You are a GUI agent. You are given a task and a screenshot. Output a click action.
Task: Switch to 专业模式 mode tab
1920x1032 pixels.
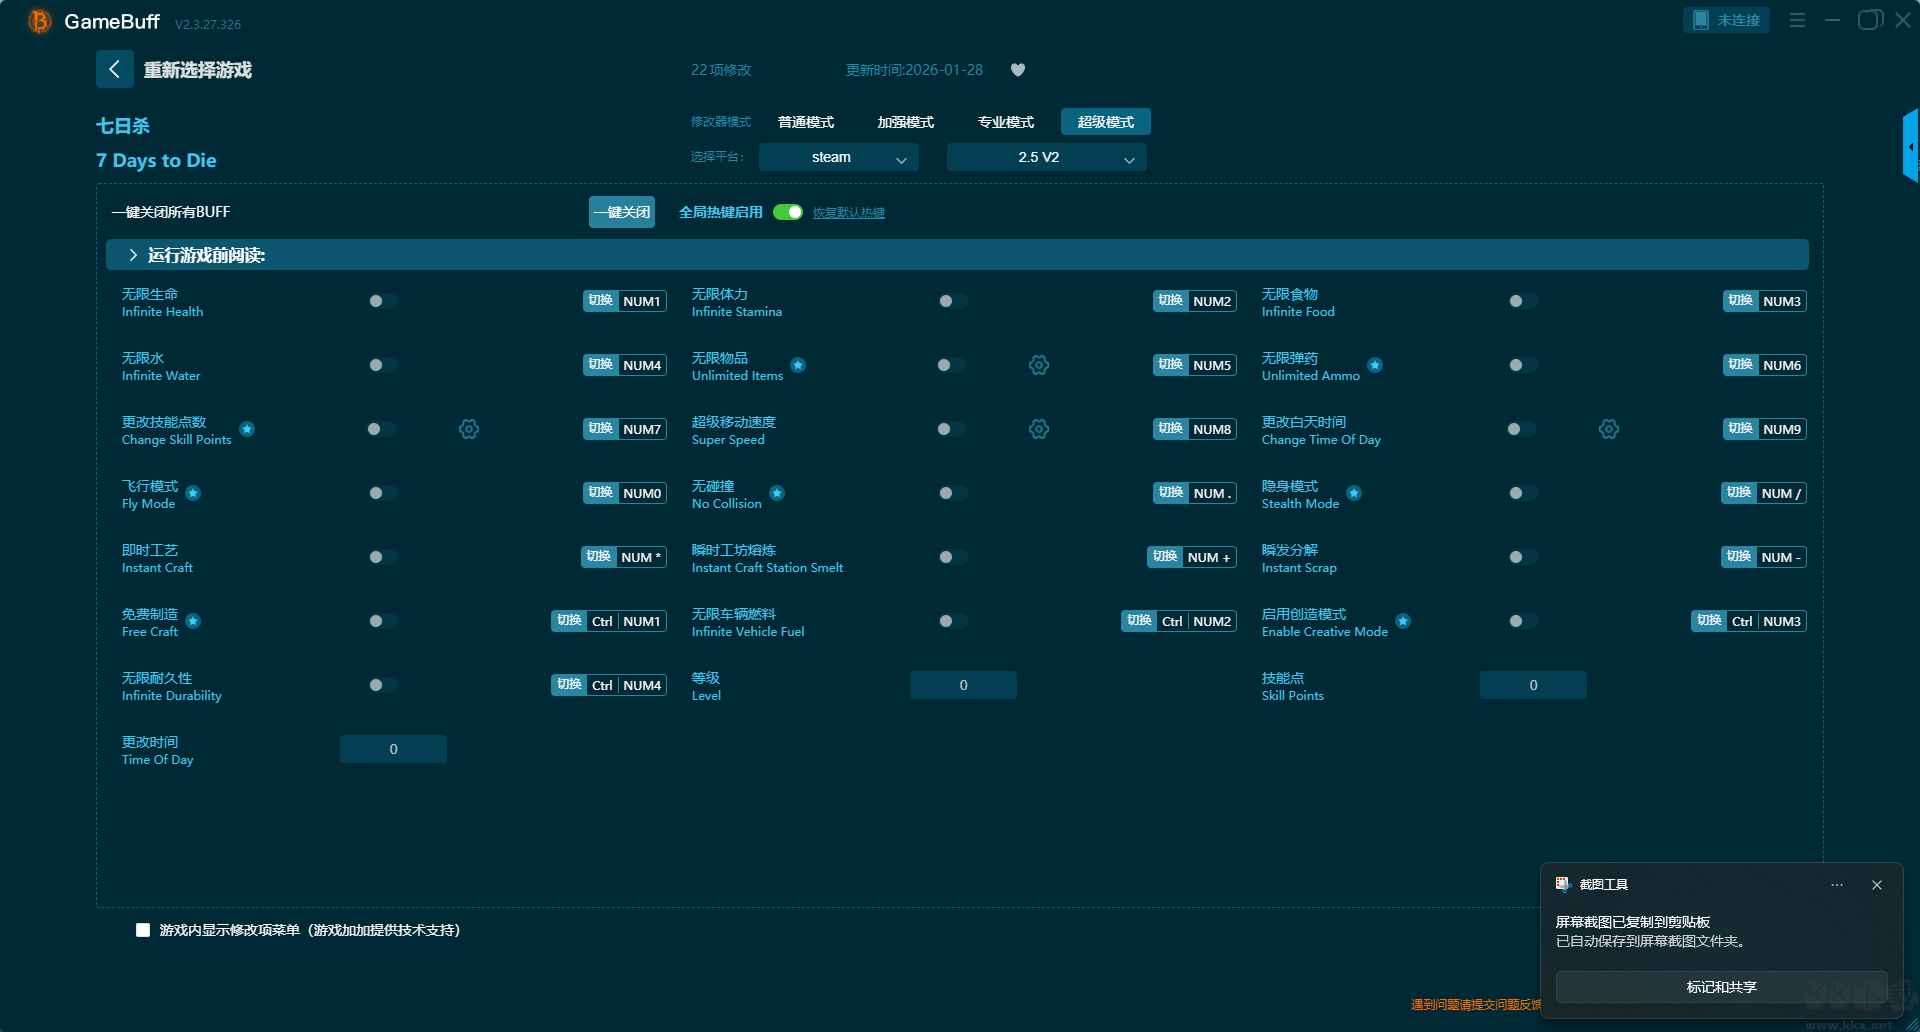(x=1005, y=122)
